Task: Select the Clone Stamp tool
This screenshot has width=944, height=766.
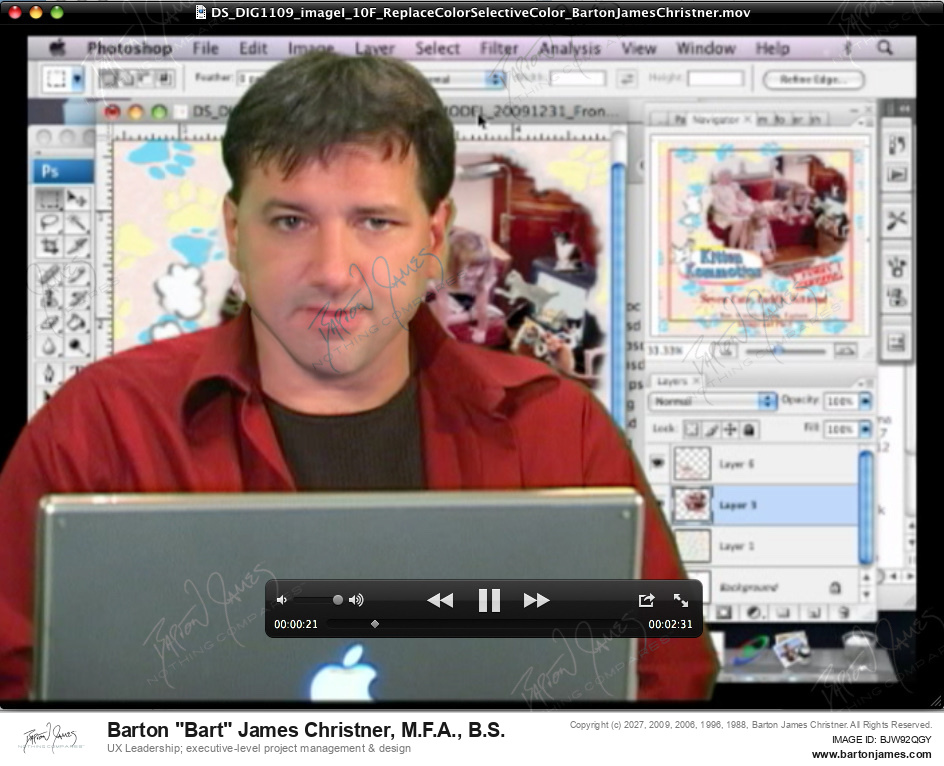Action: (49, 299)
